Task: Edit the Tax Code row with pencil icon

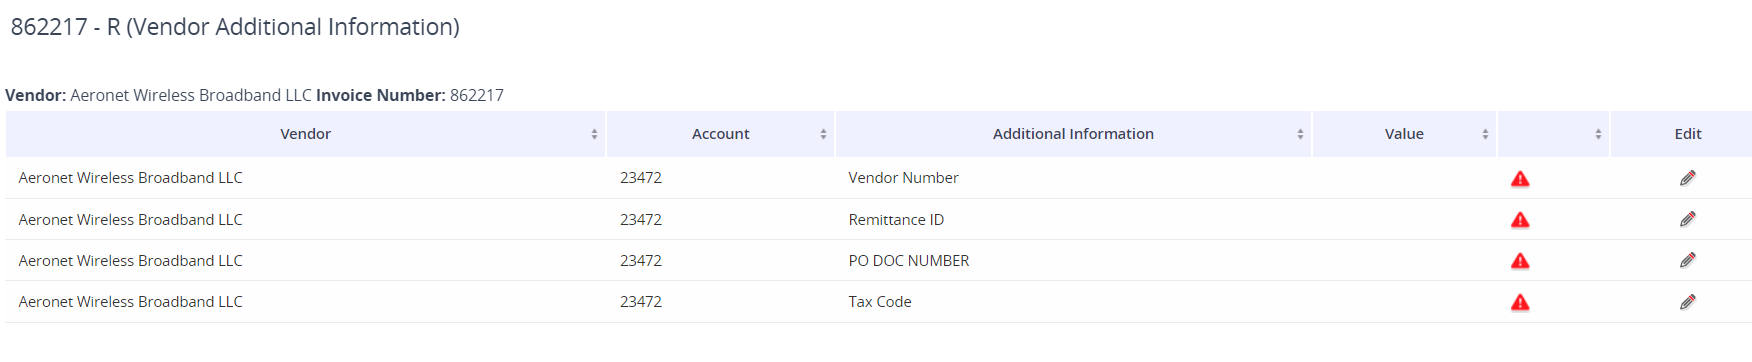Action: pyautogui.click(x=1687, y=302)
